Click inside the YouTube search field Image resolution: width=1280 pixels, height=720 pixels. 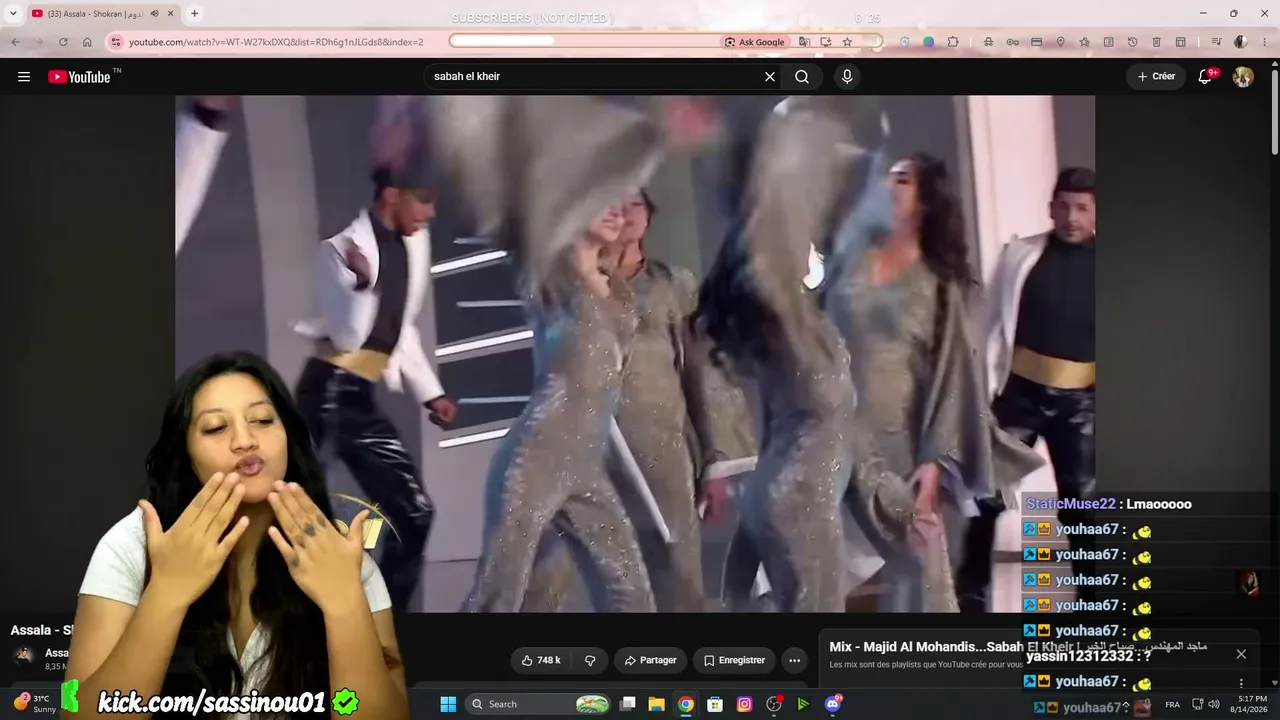click(x=594, y=77)
